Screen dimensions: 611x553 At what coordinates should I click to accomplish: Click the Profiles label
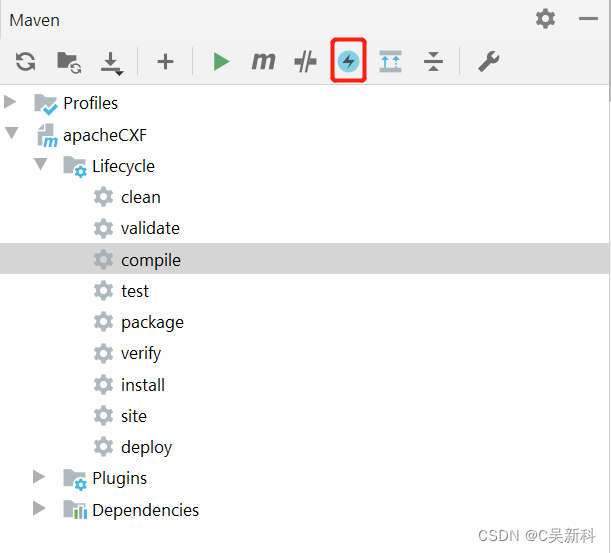[90, 103]
